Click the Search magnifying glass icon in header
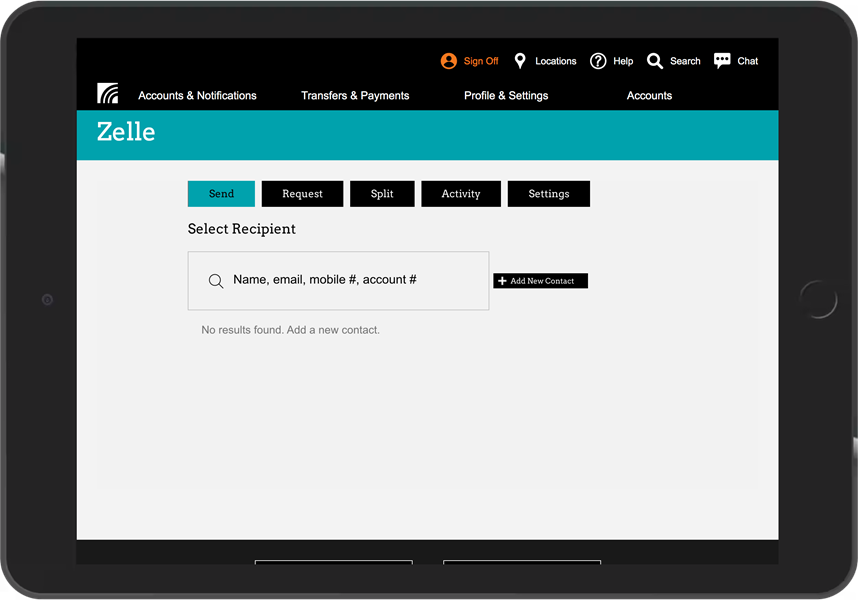This screenshot has height=600, width=858. pos(654,61)
